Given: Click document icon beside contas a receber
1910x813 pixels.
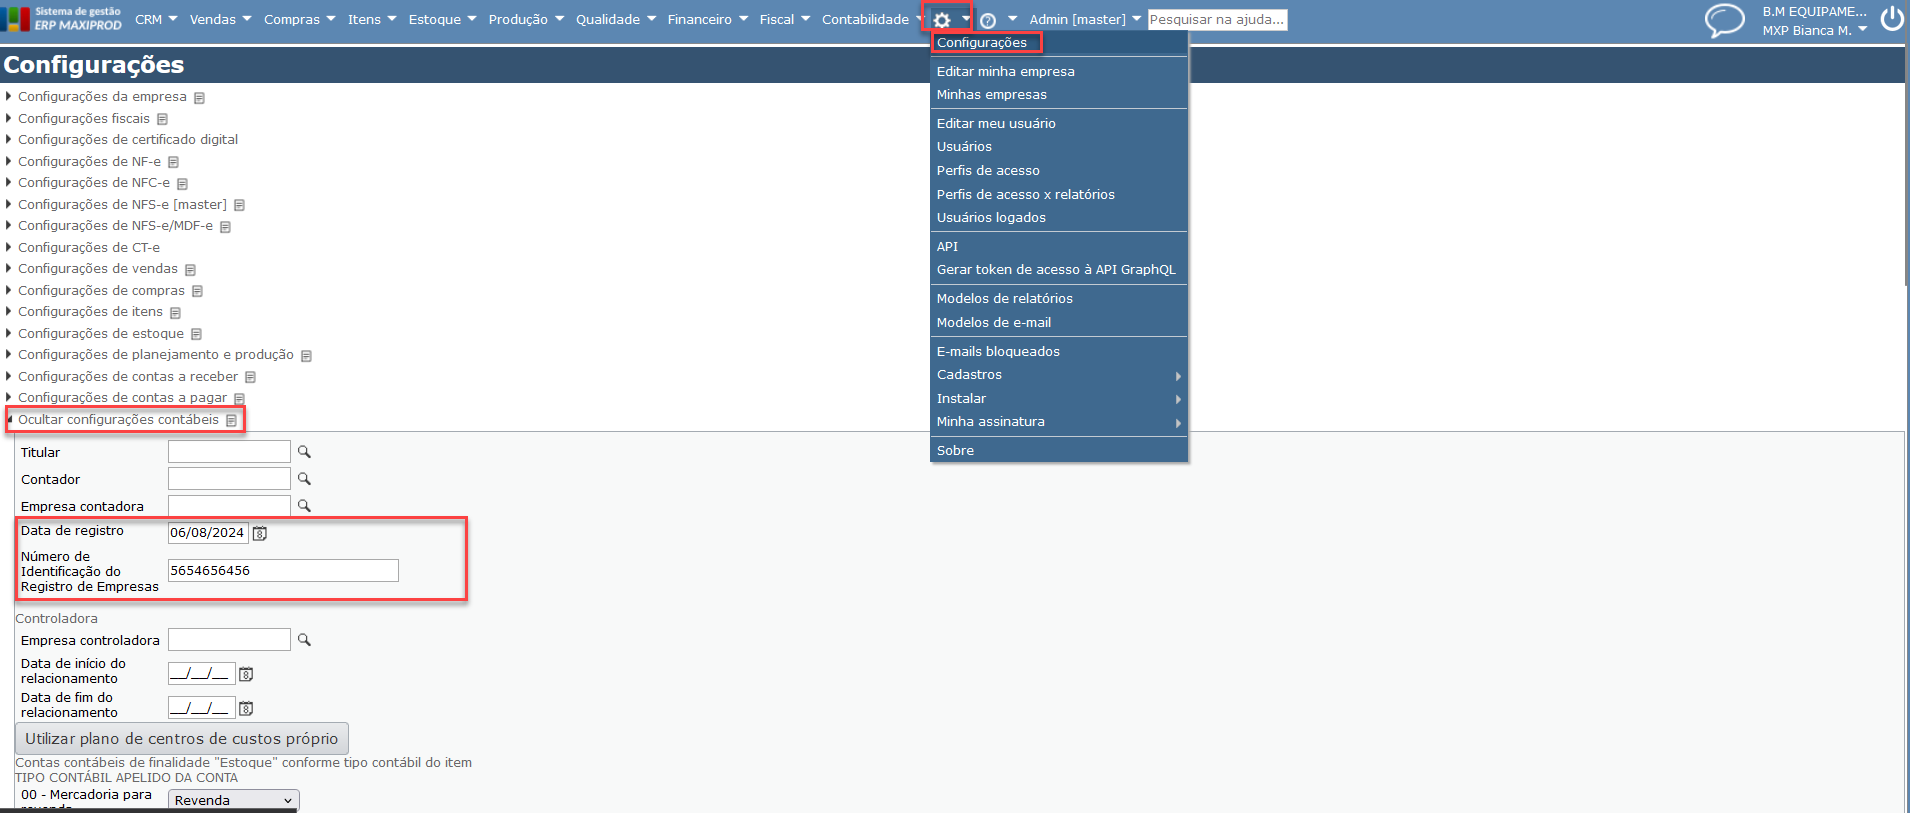Looking at the screenshot, I should 250,377.
